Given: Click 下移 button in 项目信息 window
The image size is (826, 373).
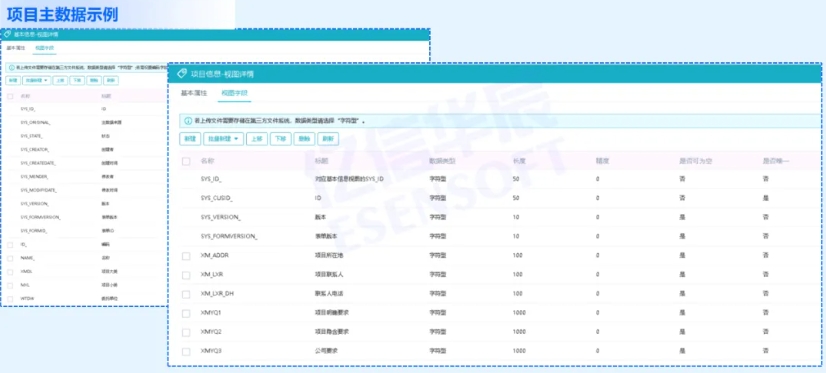Looking at the screenshot, I should click(x=281, y=139).
